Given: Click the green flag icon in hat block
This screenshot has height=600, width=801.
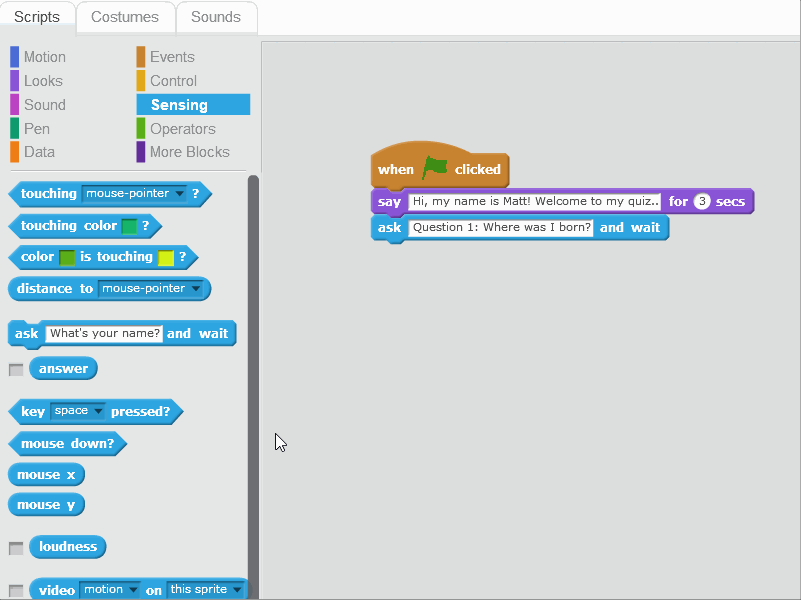Looking at the screenshot, I should coord(434,167).
